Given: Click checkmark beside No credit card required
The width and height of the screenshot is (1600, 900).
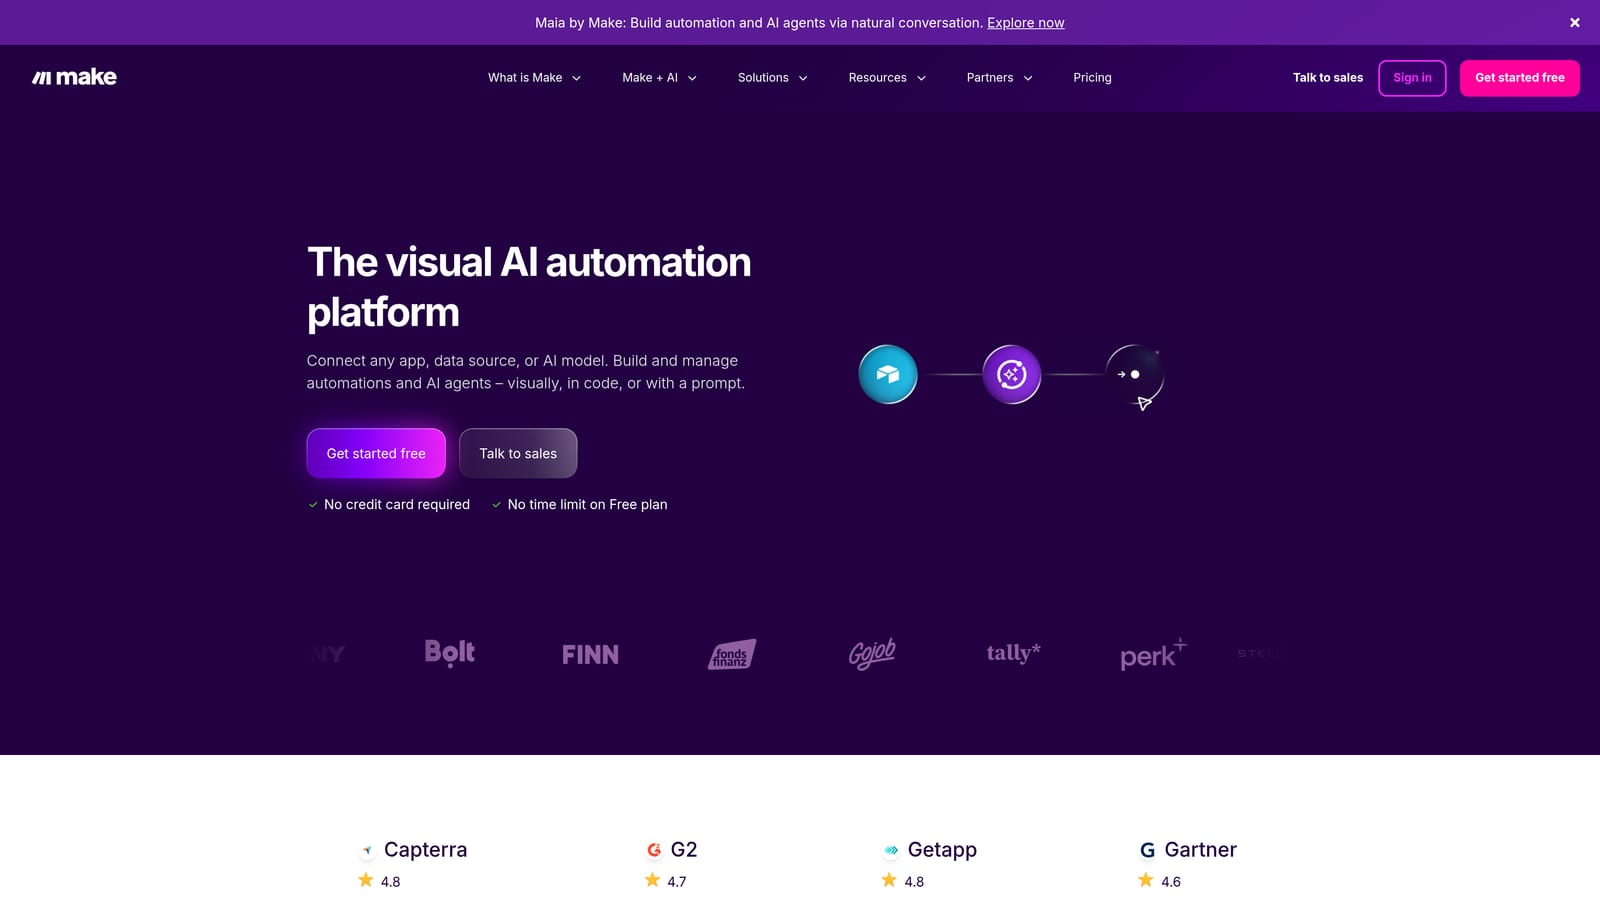Looking at the screenshot, I should coord(313,505).
